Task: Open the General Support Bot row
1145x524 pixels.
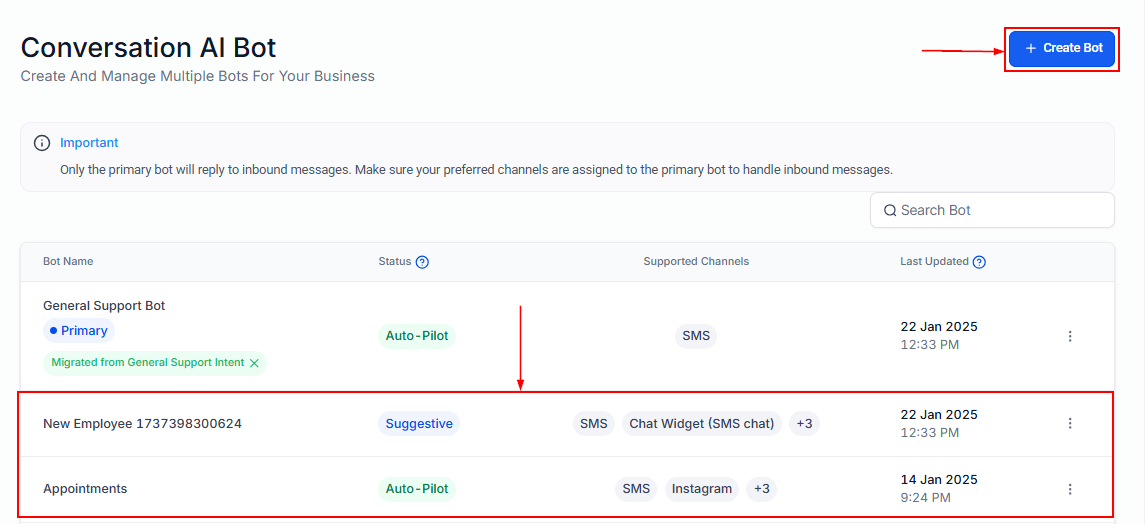Action: [x=104, y=306]
